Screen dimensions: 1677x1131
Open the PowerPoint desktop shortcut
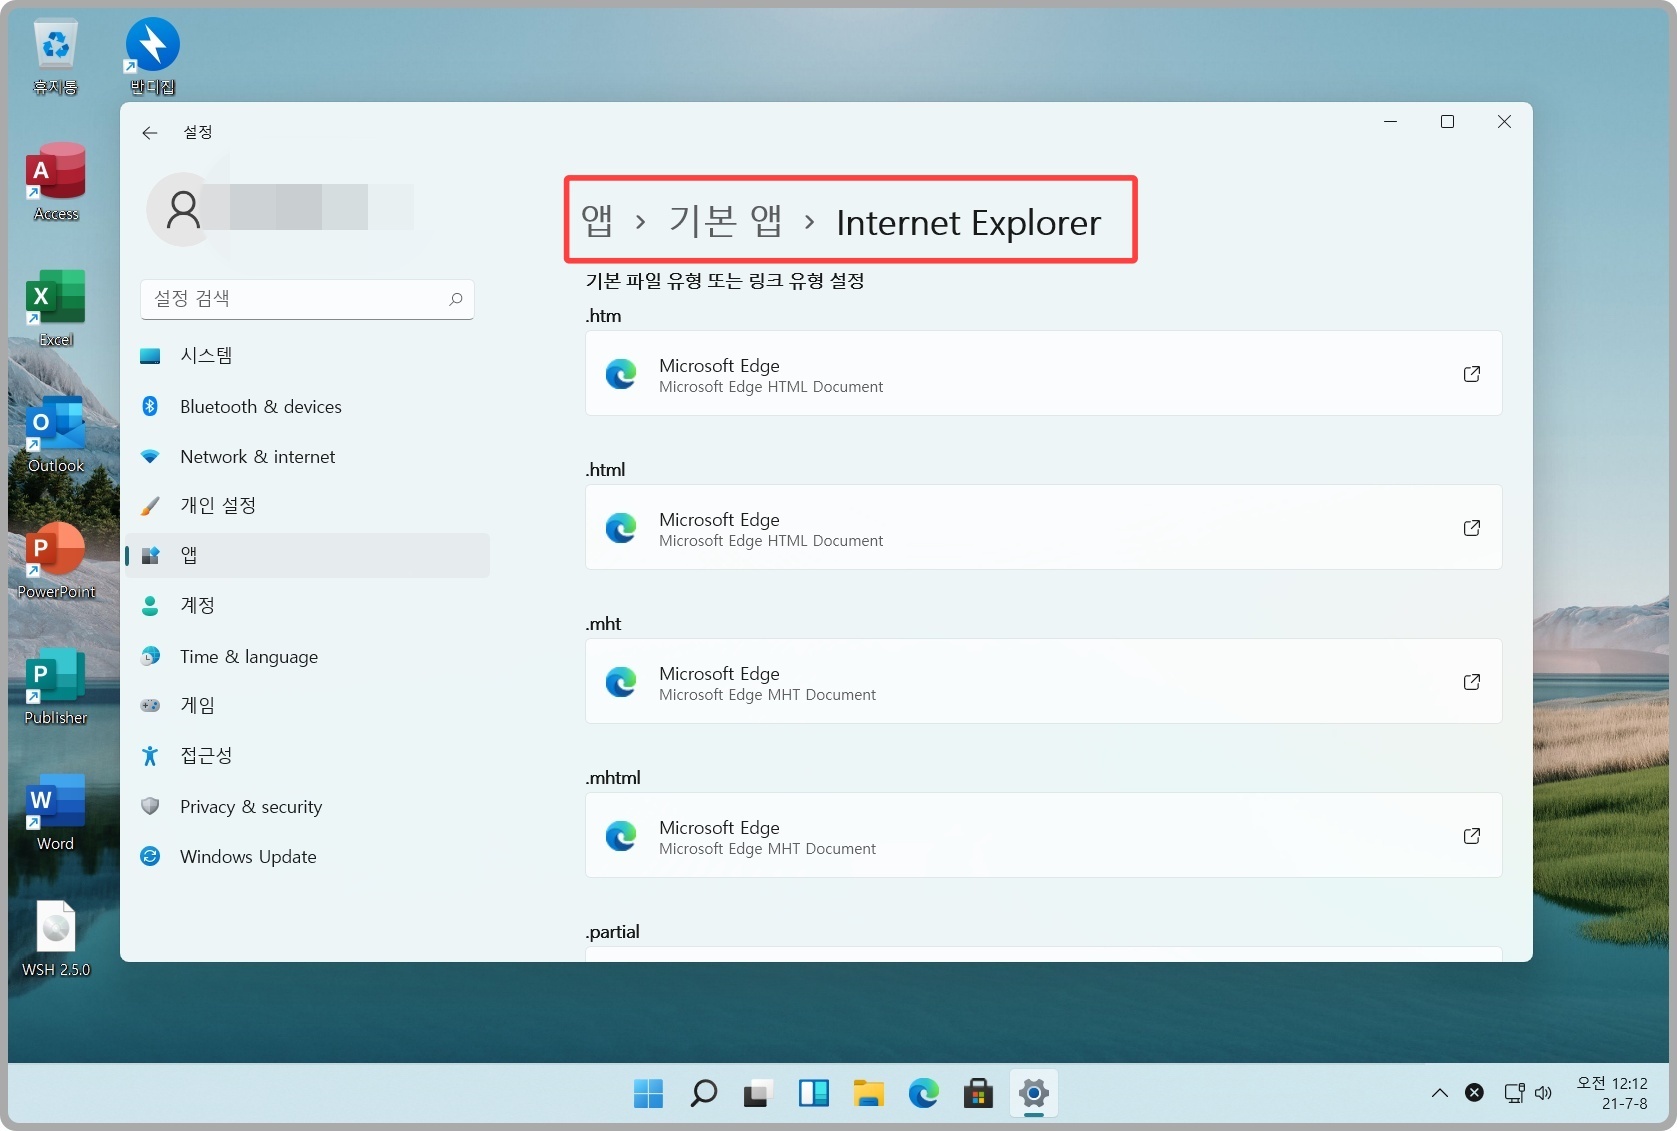click(56, 560)
